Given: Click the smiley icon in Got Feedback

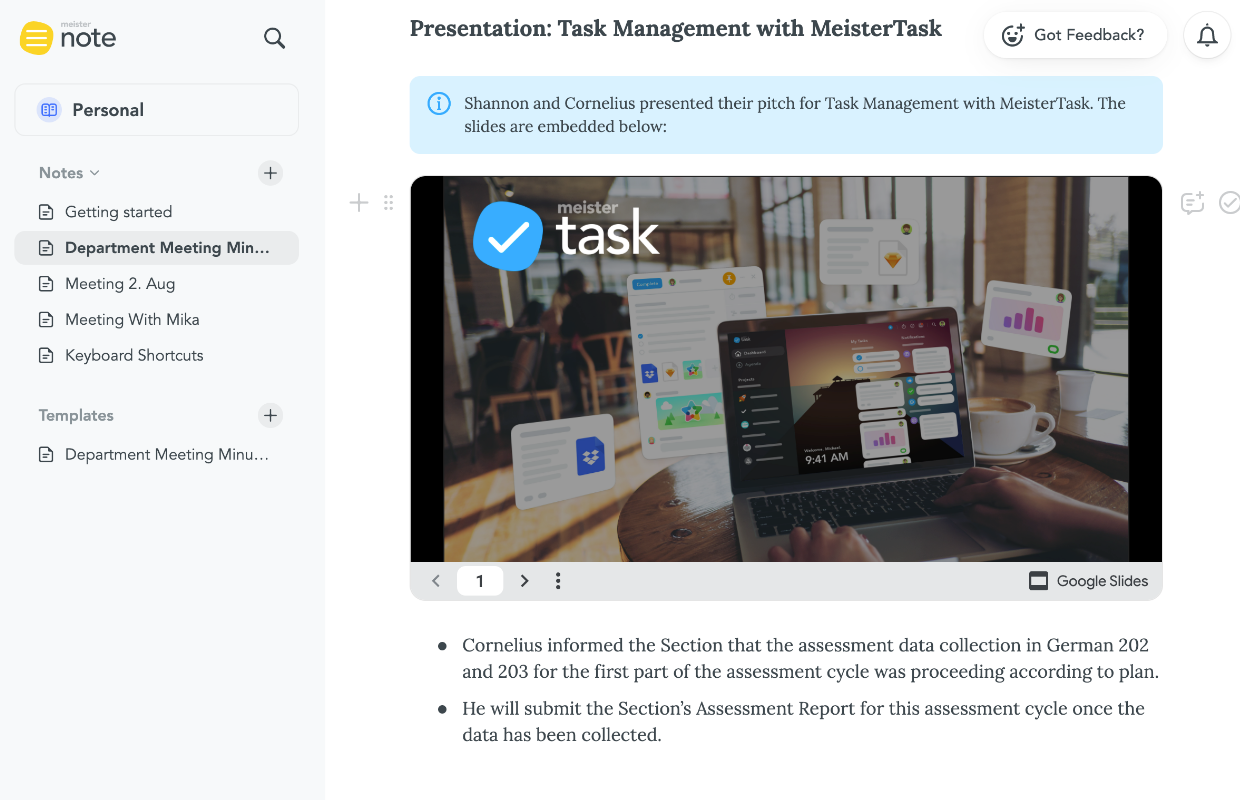Looking at the screenshot, I should [1013, 36].
